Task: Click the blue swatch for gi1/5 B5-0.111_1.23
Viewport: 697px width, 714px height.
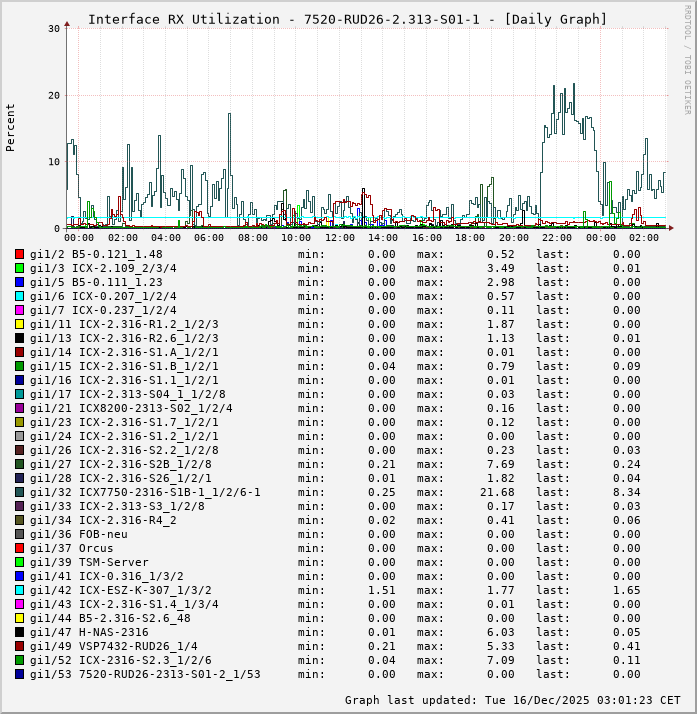Action: (x=19, y=282)
